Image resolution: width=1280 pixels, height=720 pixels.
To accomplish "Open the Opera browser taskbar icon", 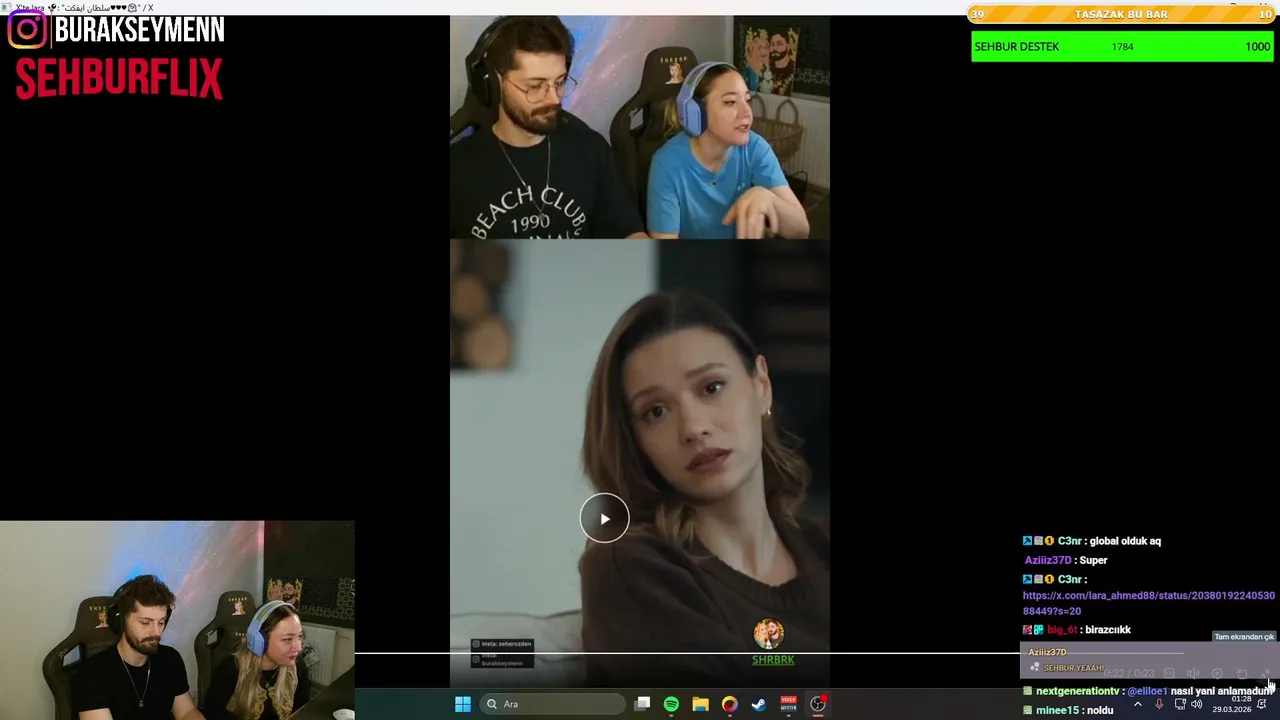I will 730,704.
